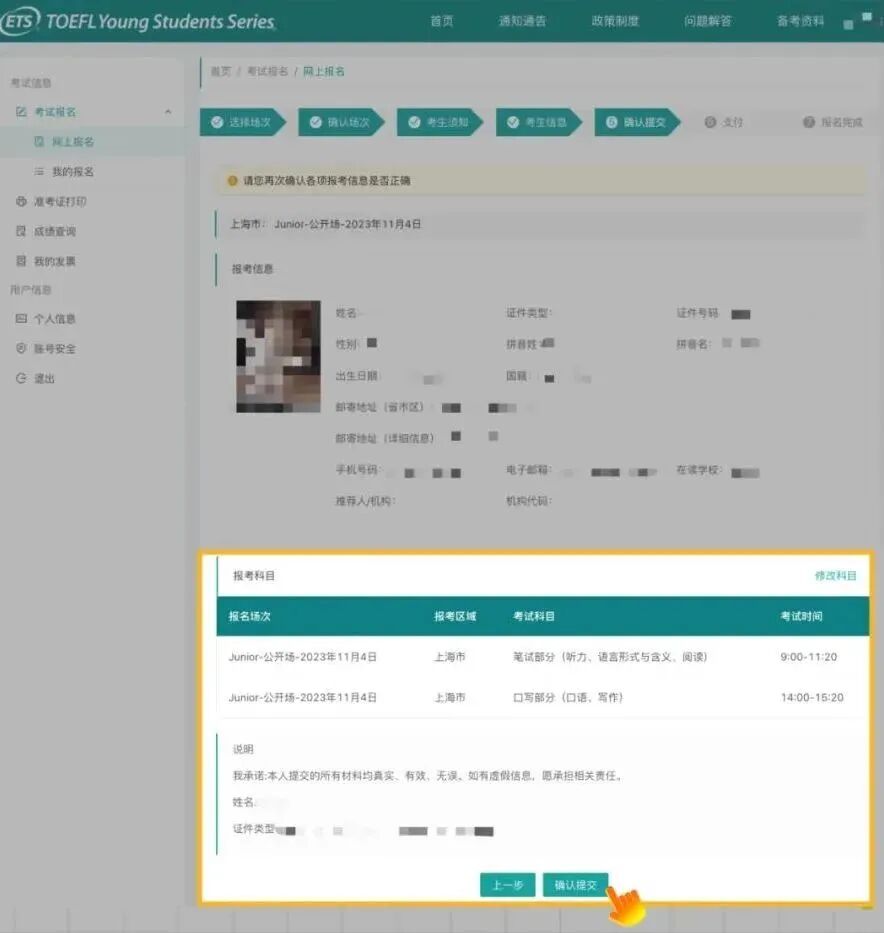The image size is (884, 933).
Task: Open 通知通告 in the top navigation
Action: click(x=522, y=21)
